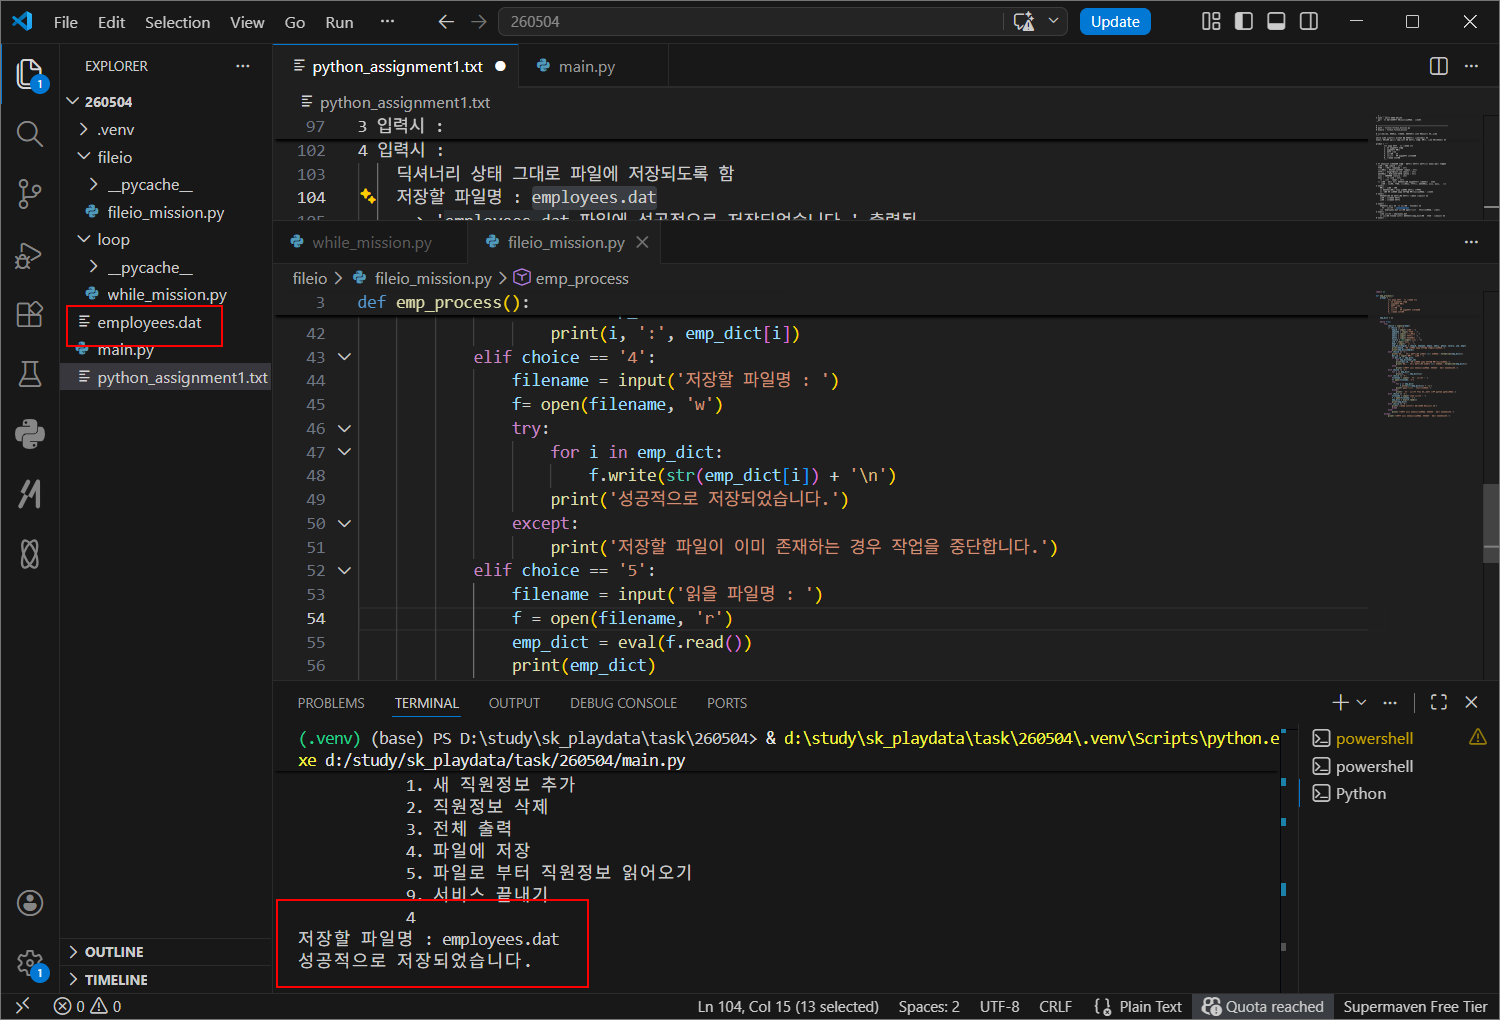Viewport: 1500px width, 1020px height.
Task: Click the Customize Layout icon
Action: coord(1211,21)
